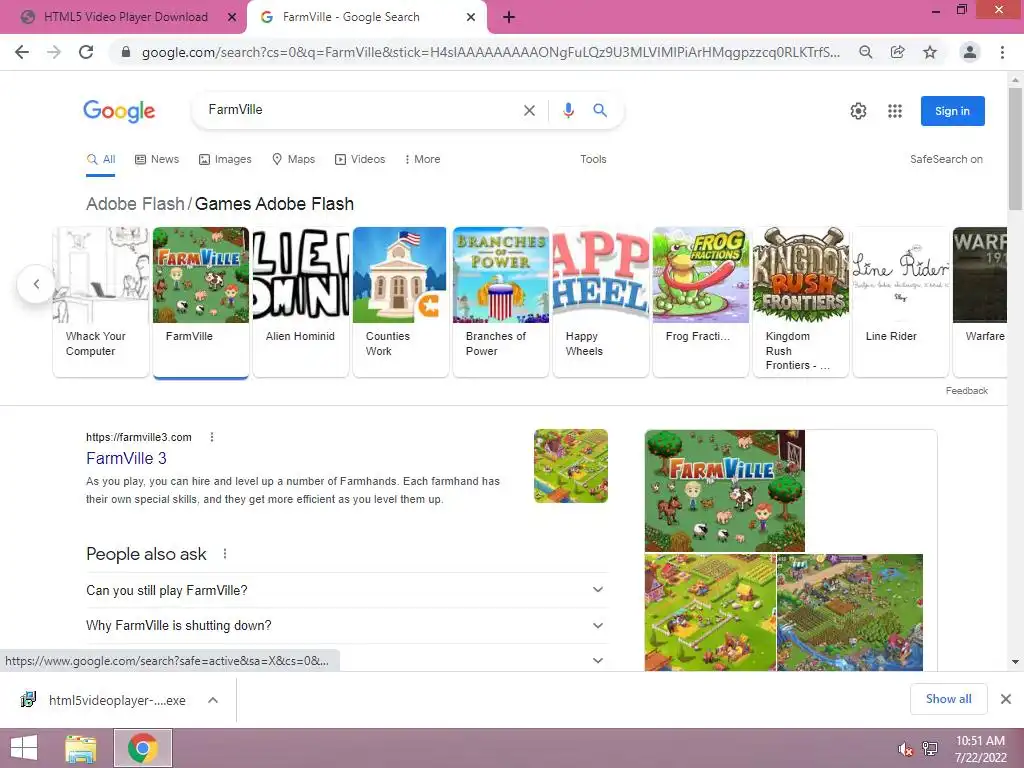The image size is (1024, 768).
Task: Expand 'Can you still play FarmVille?' question
Action: pyautogui.click(x=347, y=590)
